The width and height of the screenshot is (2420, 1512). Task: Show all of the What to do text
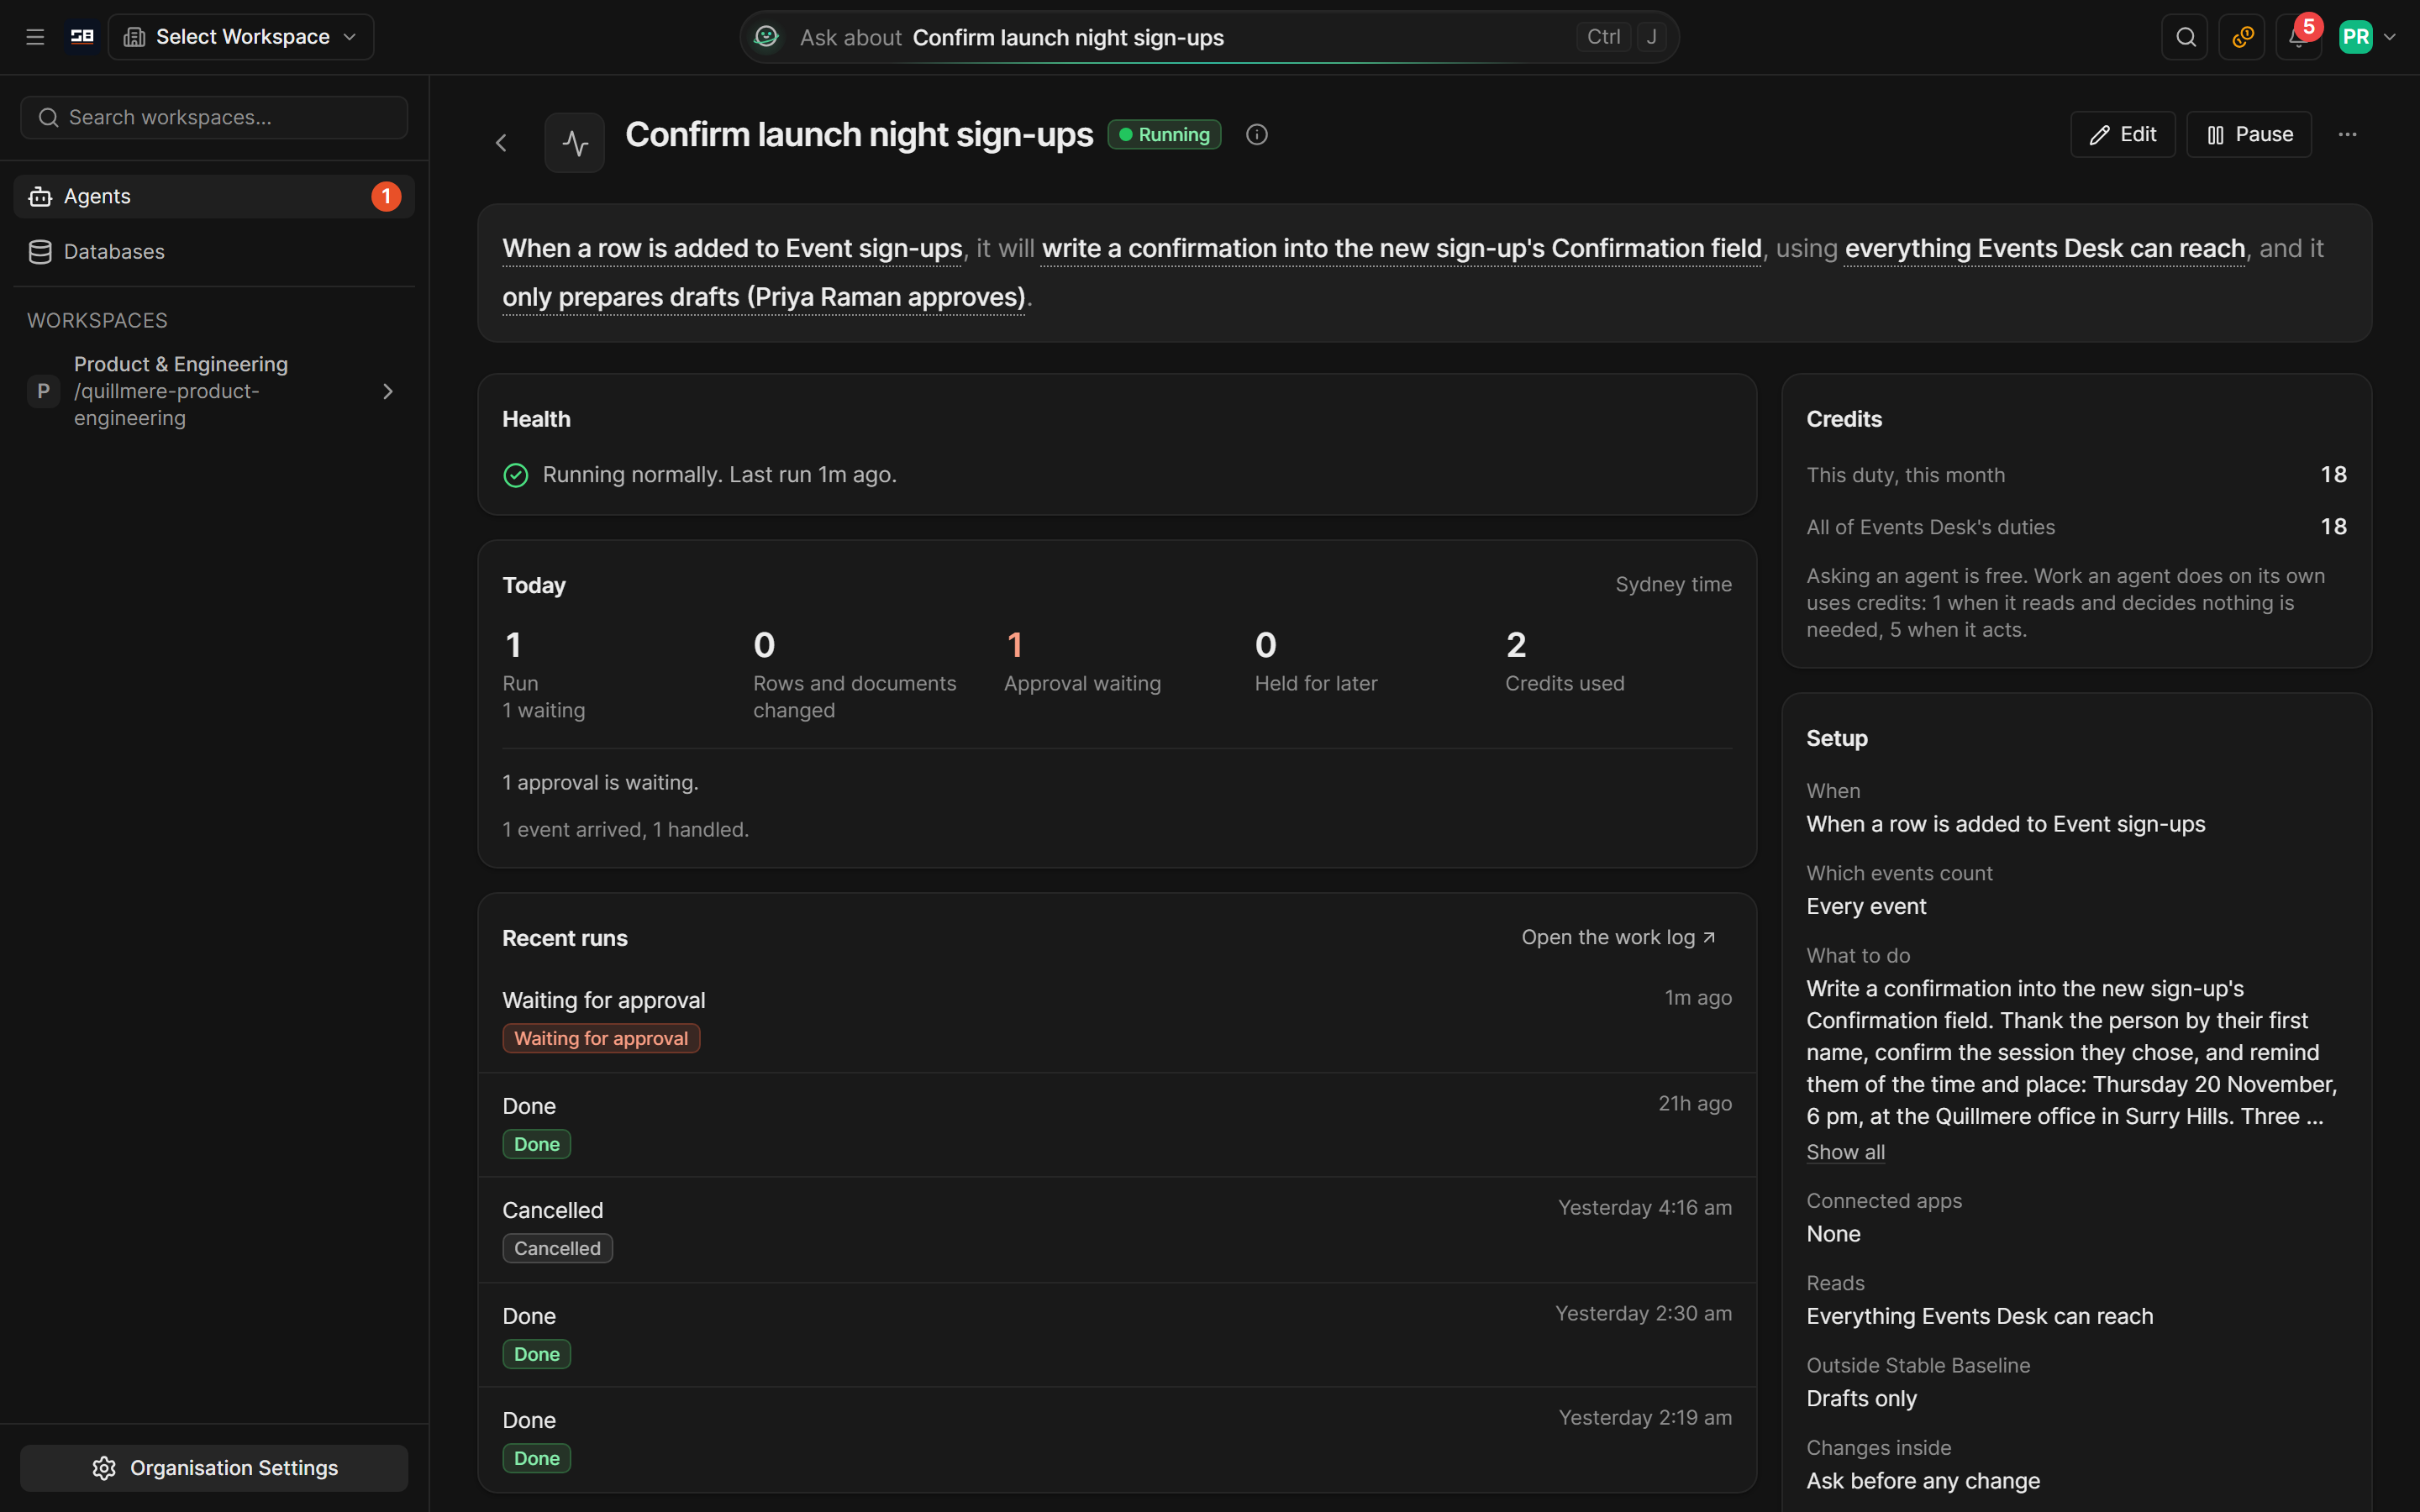(x=1845, y=1152)
